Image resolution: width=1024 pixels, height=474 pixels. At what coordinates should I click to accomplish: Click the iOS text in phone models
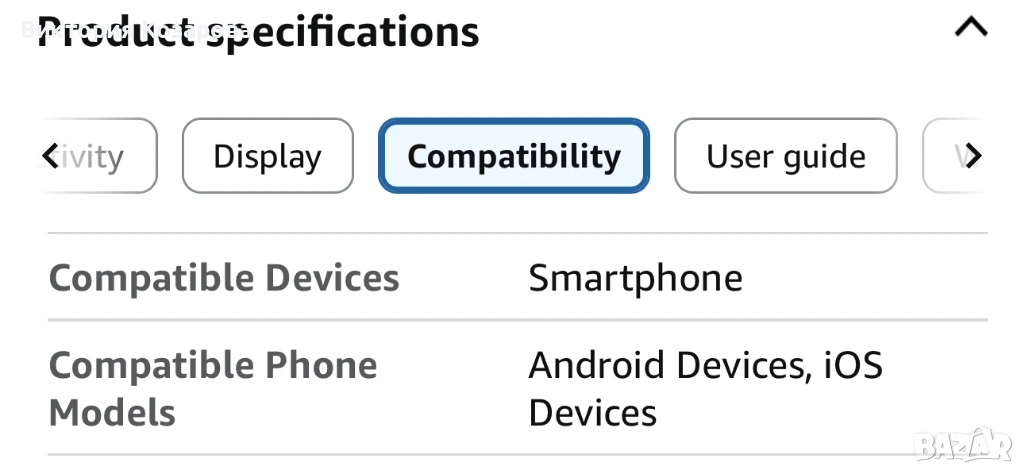click(x=852, y=366)
